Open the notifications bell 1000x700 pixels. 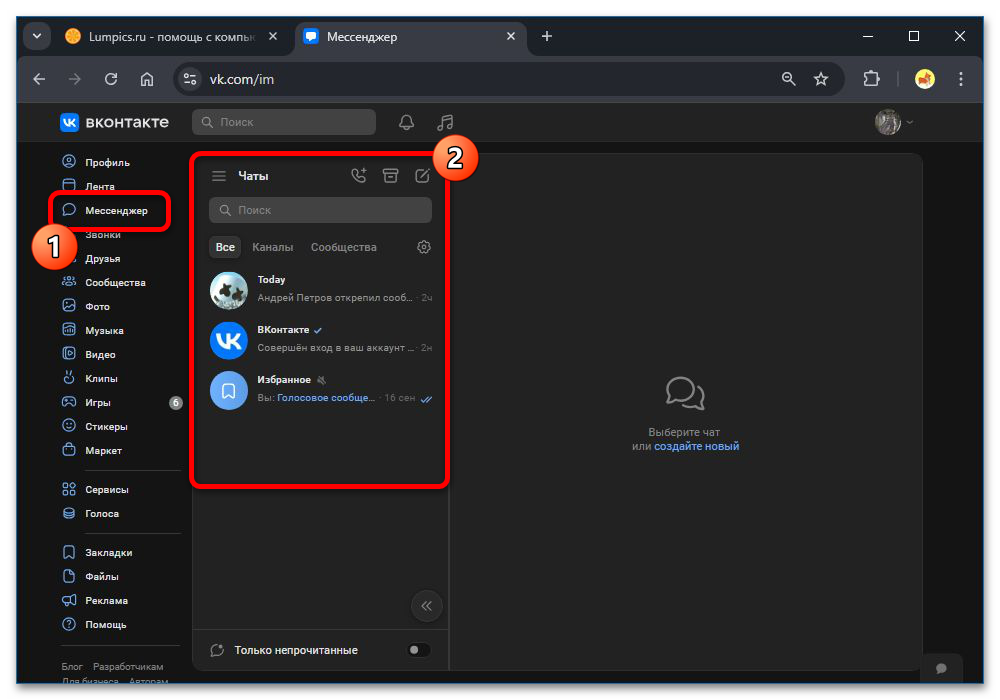[406, 122]
